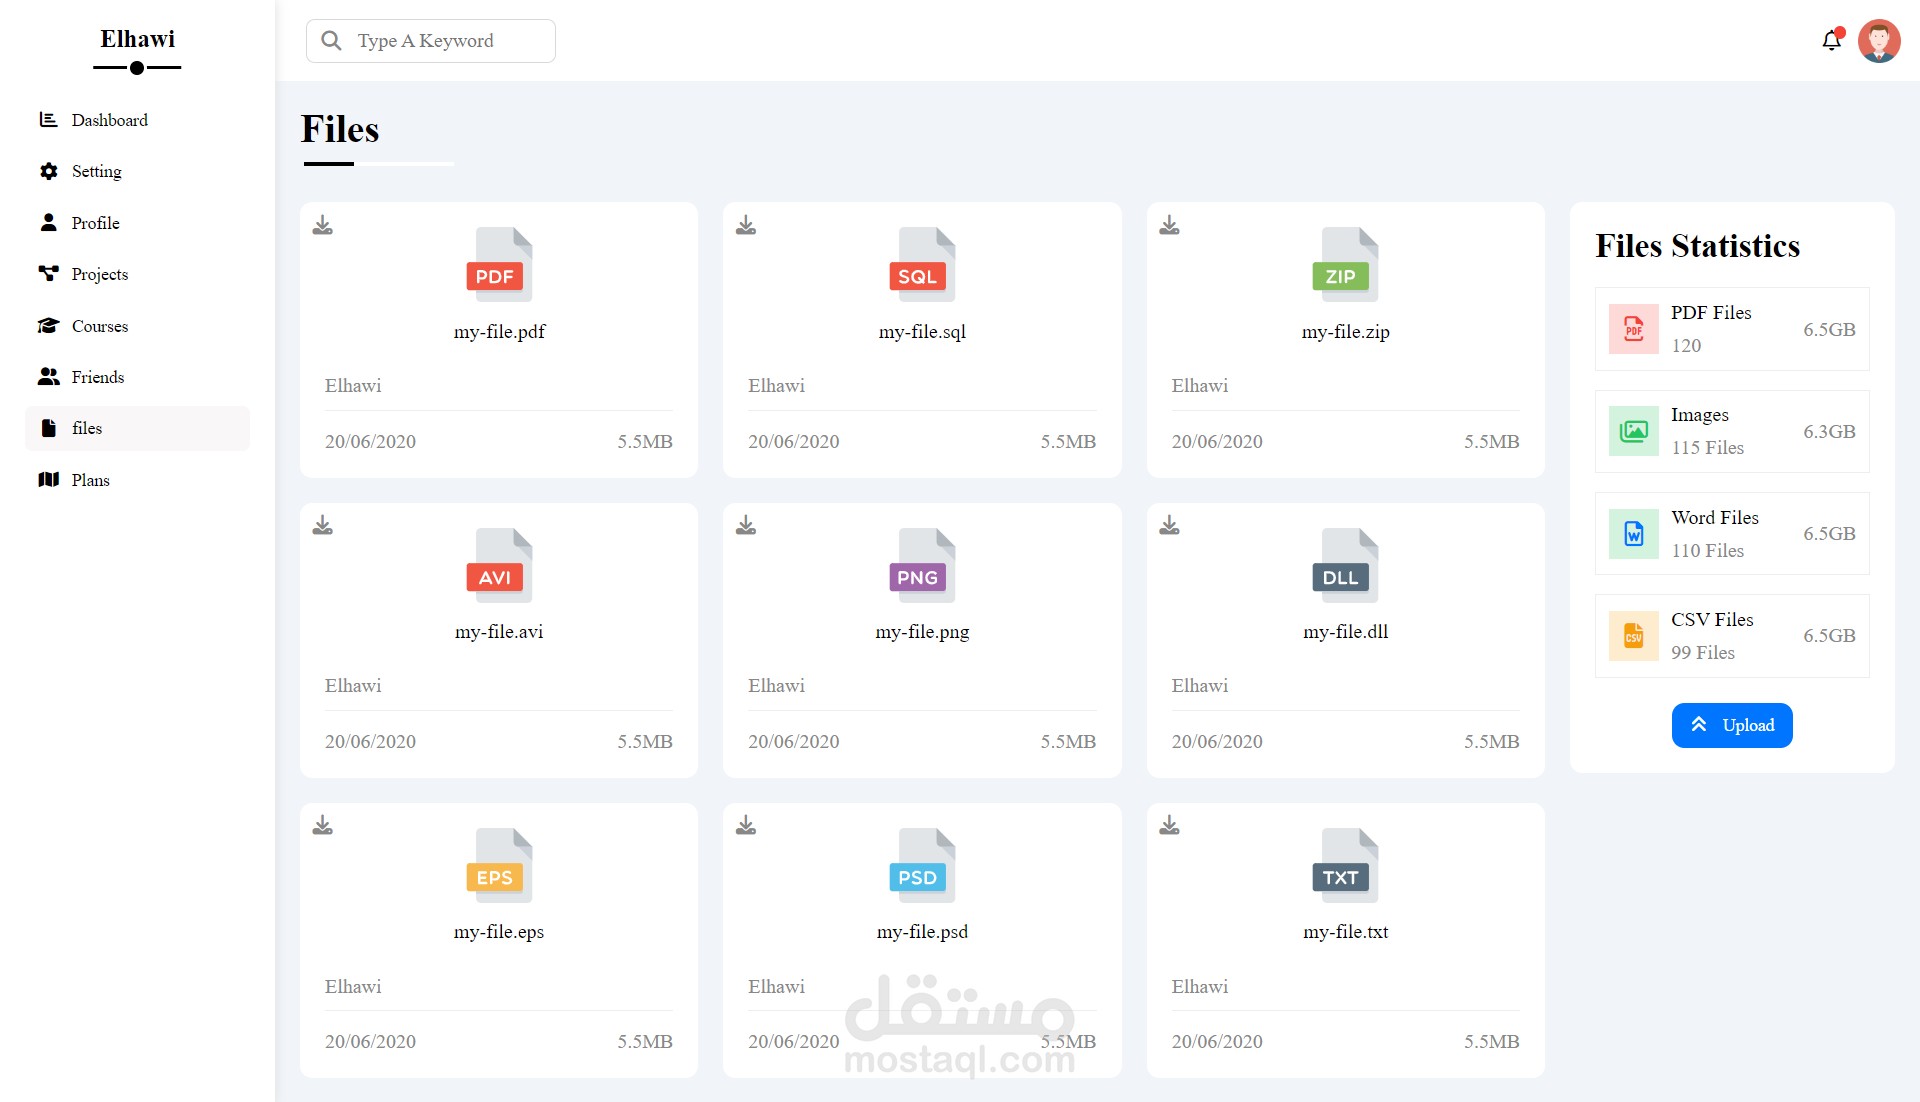Open Plans in the sidebar
1920x1102 pixels.
point(90,480)
